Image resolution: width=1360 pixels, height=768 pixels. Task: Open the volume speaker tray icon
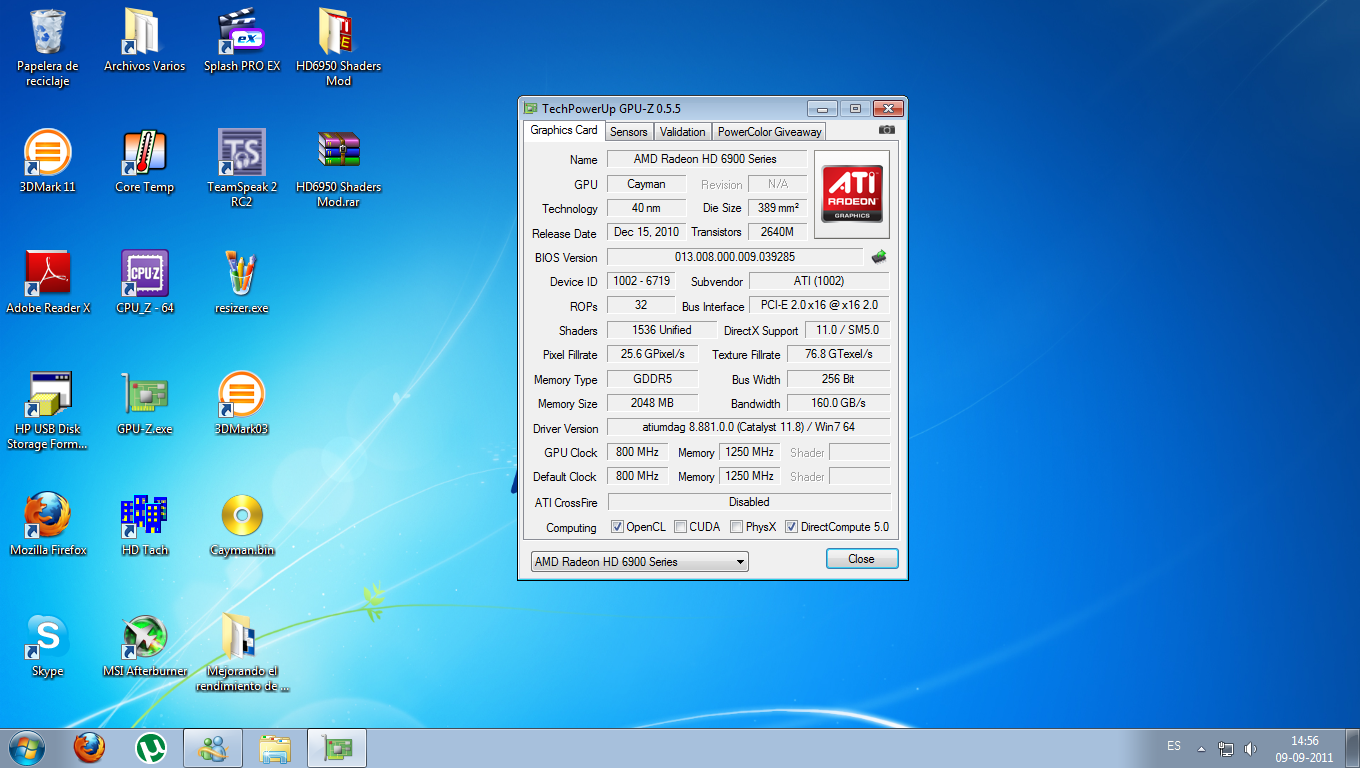tap(1250, 748)
